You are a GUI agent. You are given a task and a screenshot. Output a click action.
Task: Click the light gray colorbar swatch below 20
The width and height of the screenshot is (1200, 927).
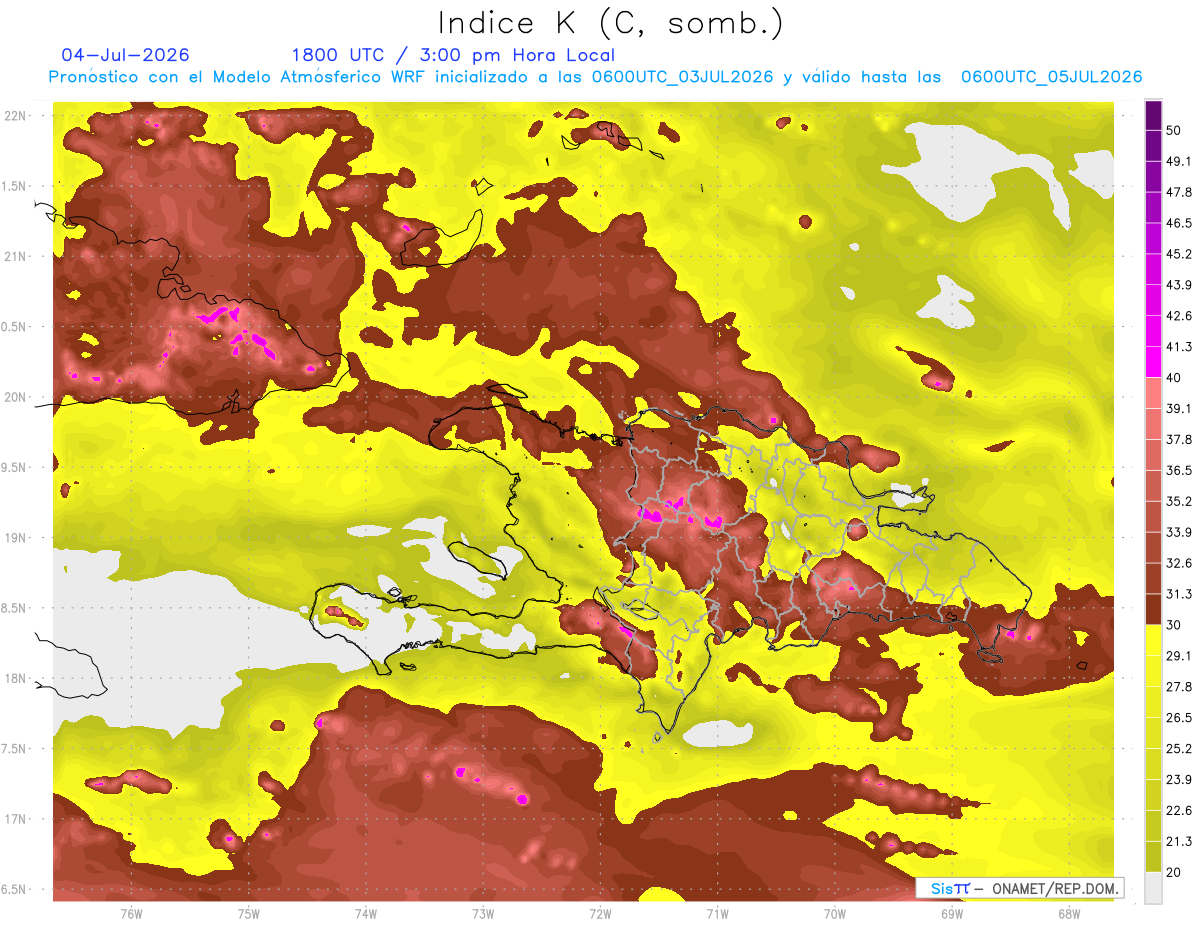pyautogui.click(x=1153, y=888)
